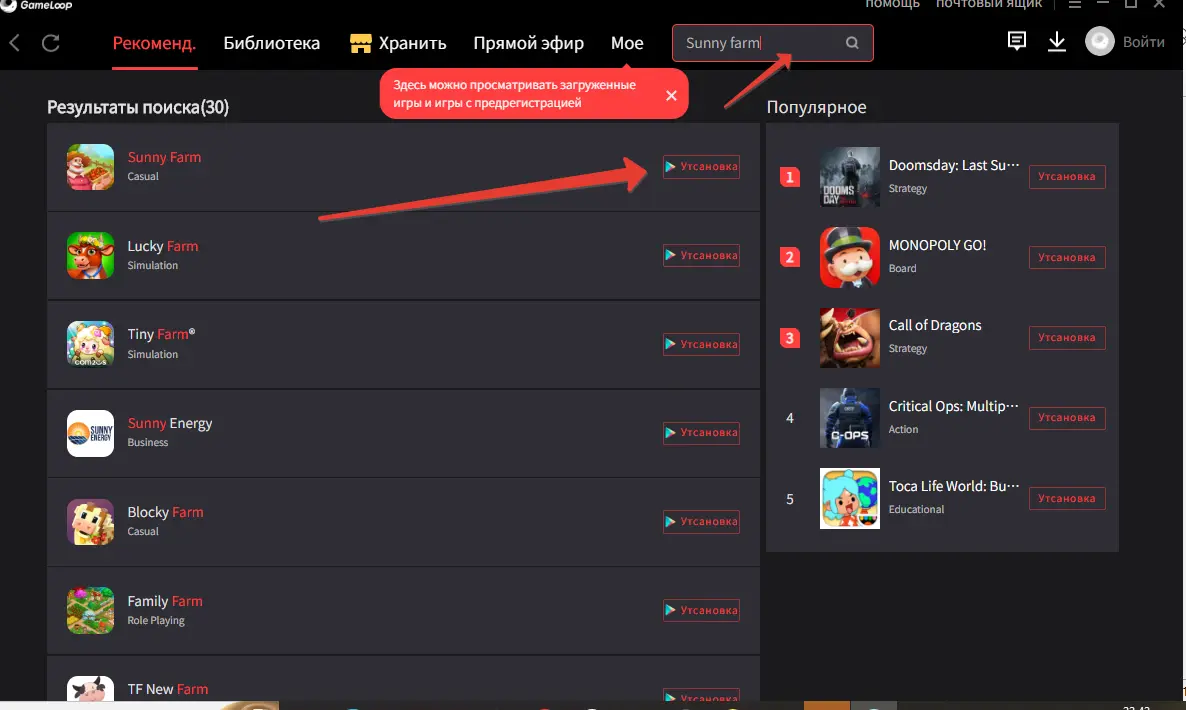1186x710 pixels.
Task: Click the Sunny Energy app icon
Action: [90, 433]
